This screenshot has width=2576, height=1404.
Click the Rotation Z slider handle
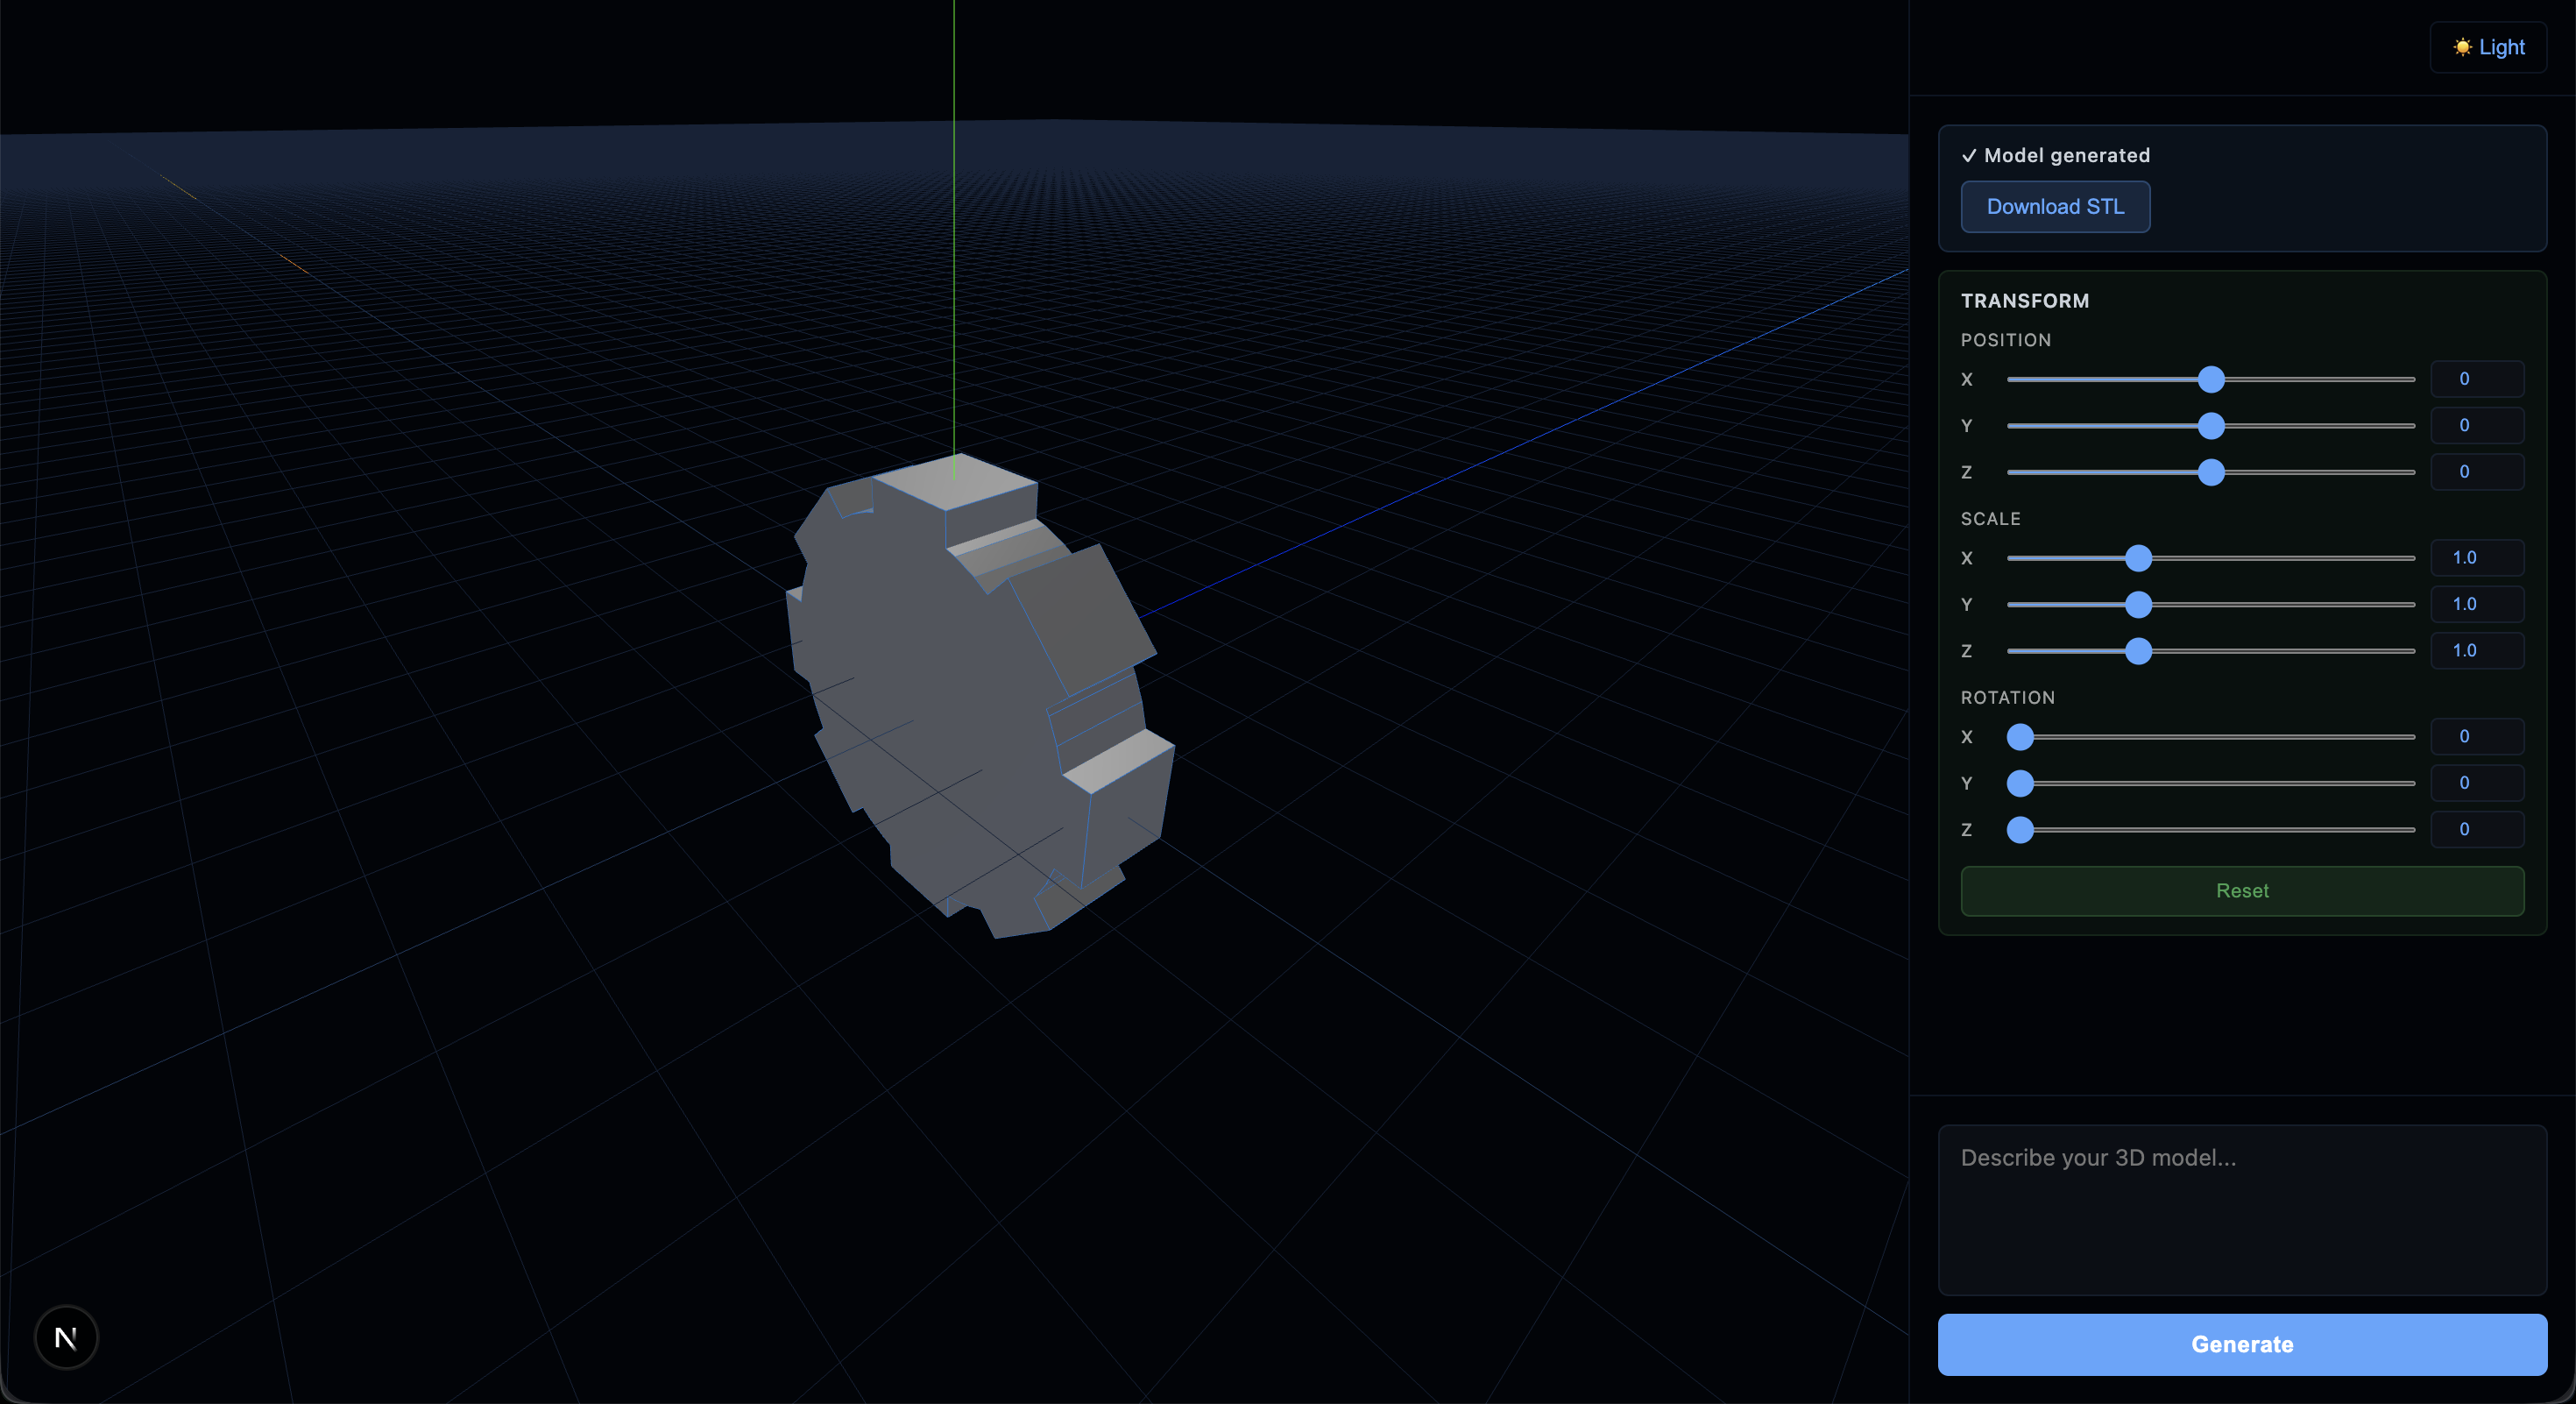2020,830
